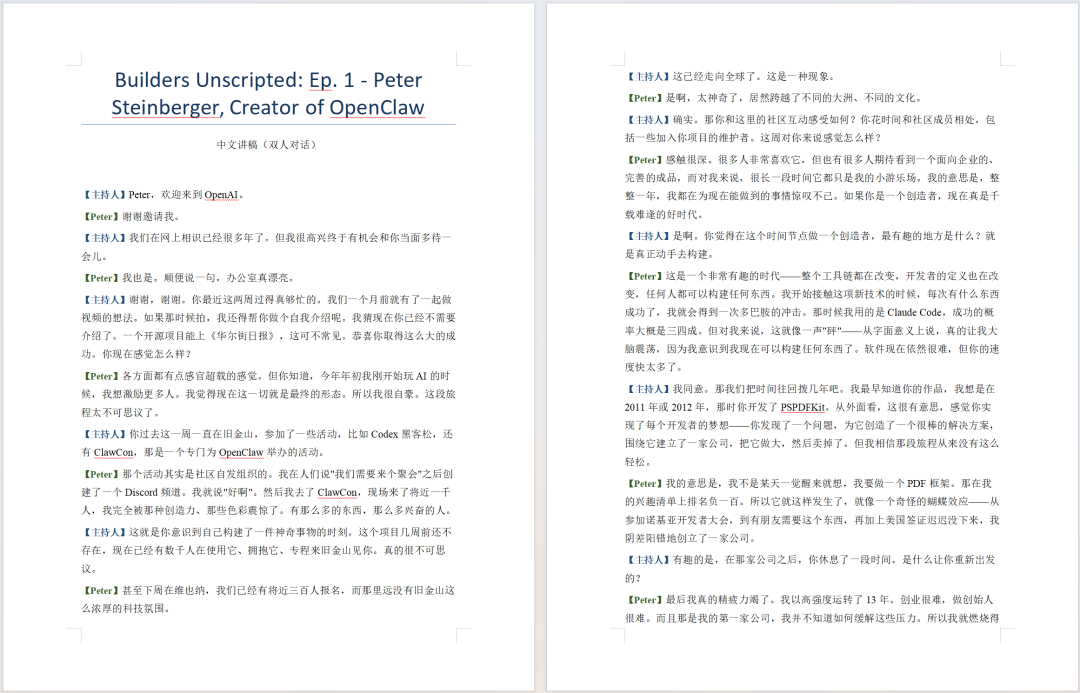Click the word "Steinberger" in the title
The width and height of the screenshot is (1080, 693).
click(x=166, y=107)
